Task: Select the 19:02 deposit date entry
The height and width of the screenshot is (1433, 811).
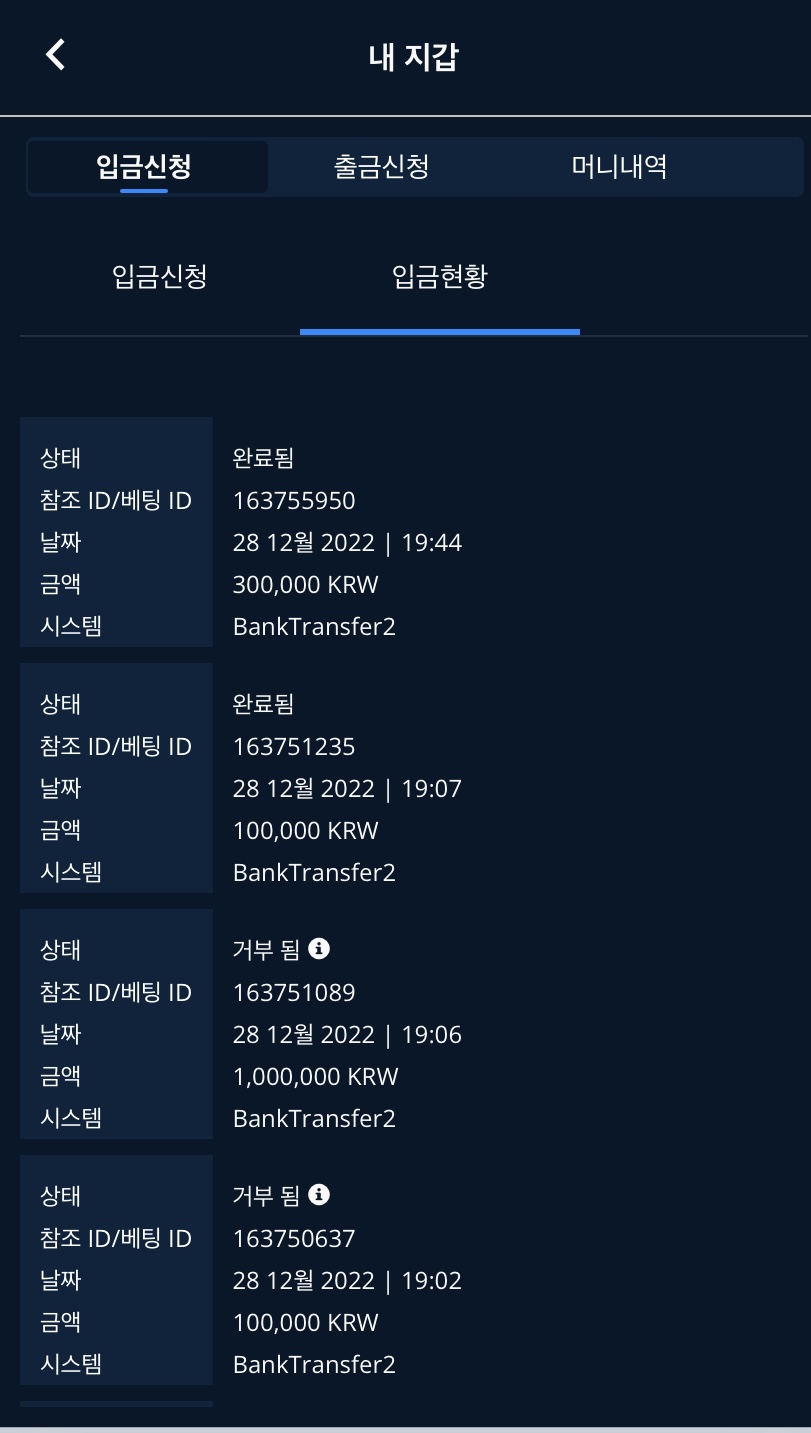Action: click(x=347, y=1280)
